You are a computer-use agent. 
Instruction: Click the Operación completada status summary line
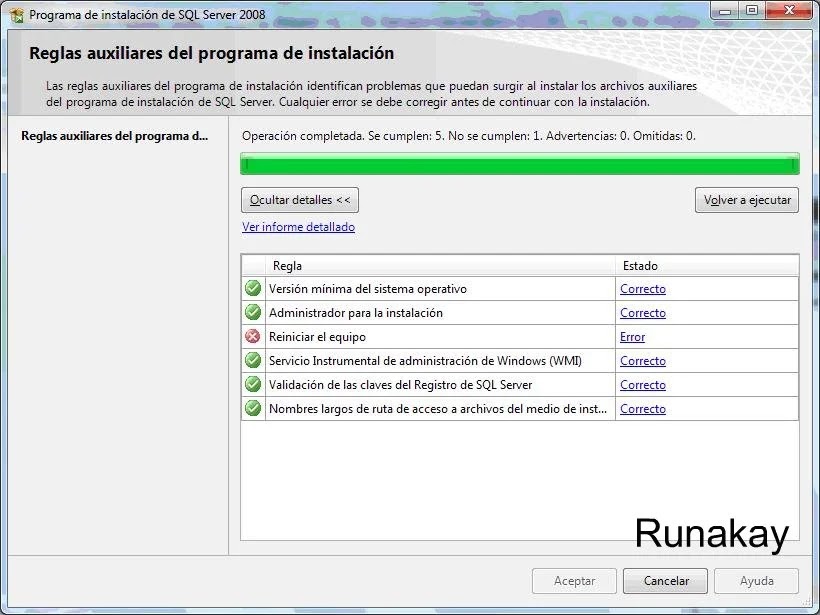pyautogui.click(x=469, y=136)
